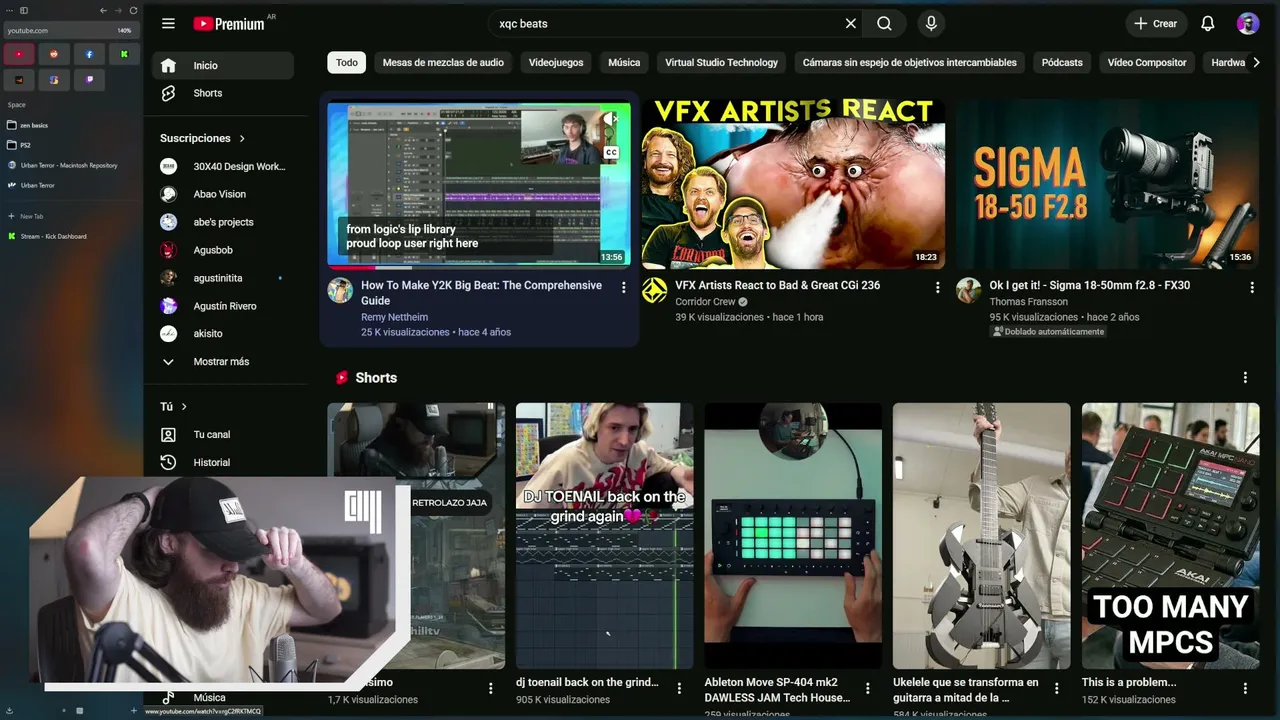Open the Thomas Fransson channel avatar
Viewport: 1280px width, 720px height.
click(968, 291)
